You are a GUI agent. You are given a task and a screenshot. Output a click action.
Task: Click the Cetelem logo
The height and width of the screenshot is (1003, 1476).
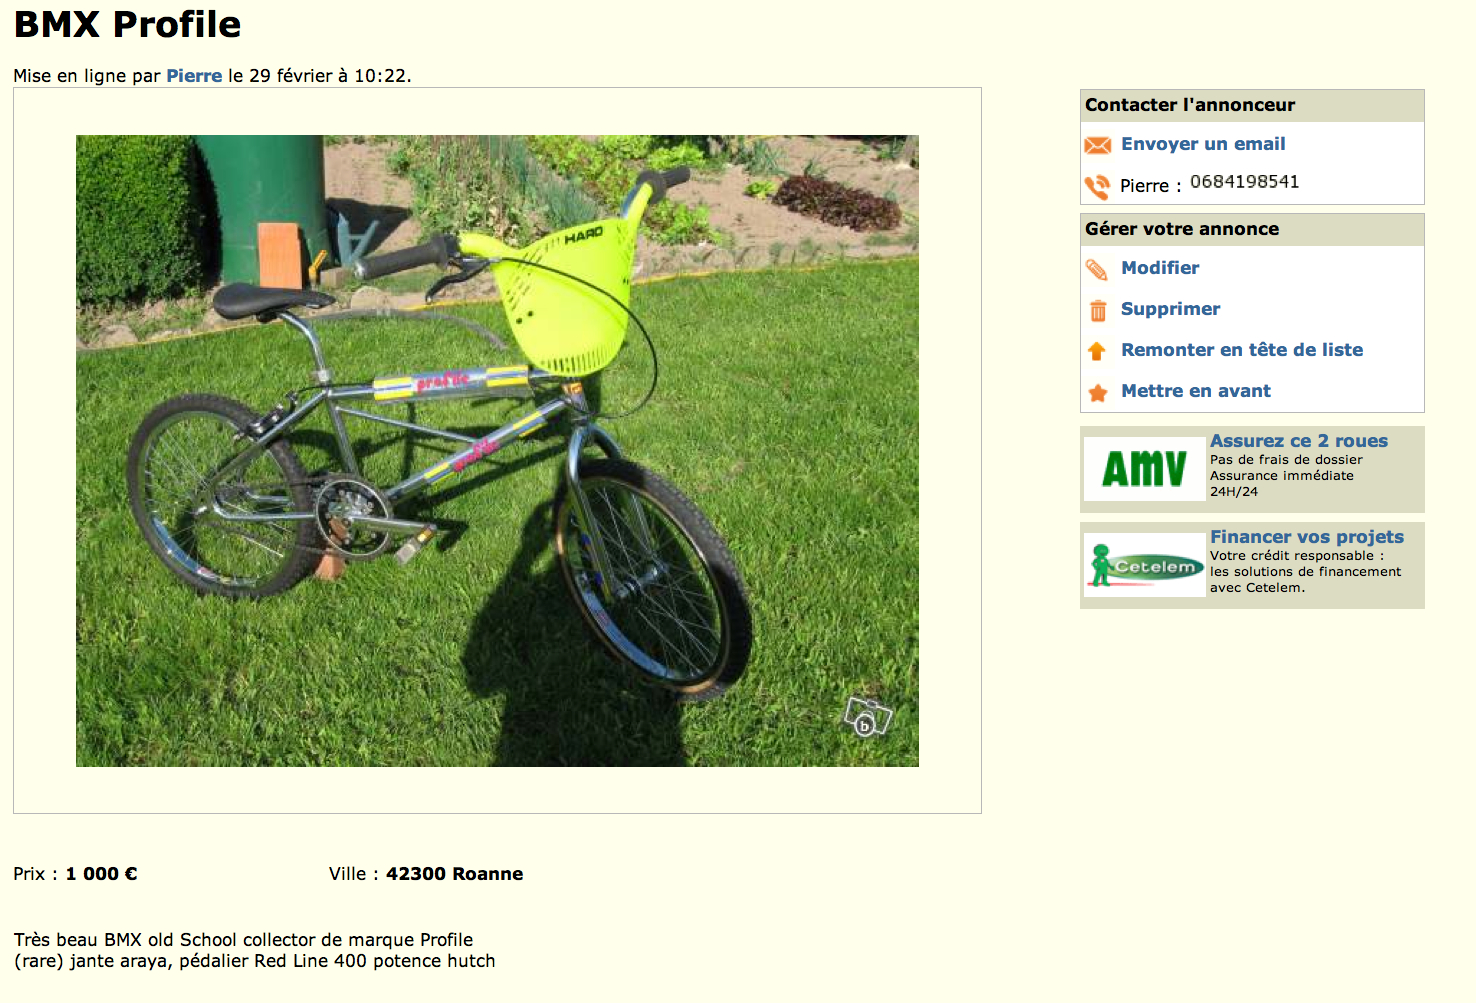tap(1145, 565)
